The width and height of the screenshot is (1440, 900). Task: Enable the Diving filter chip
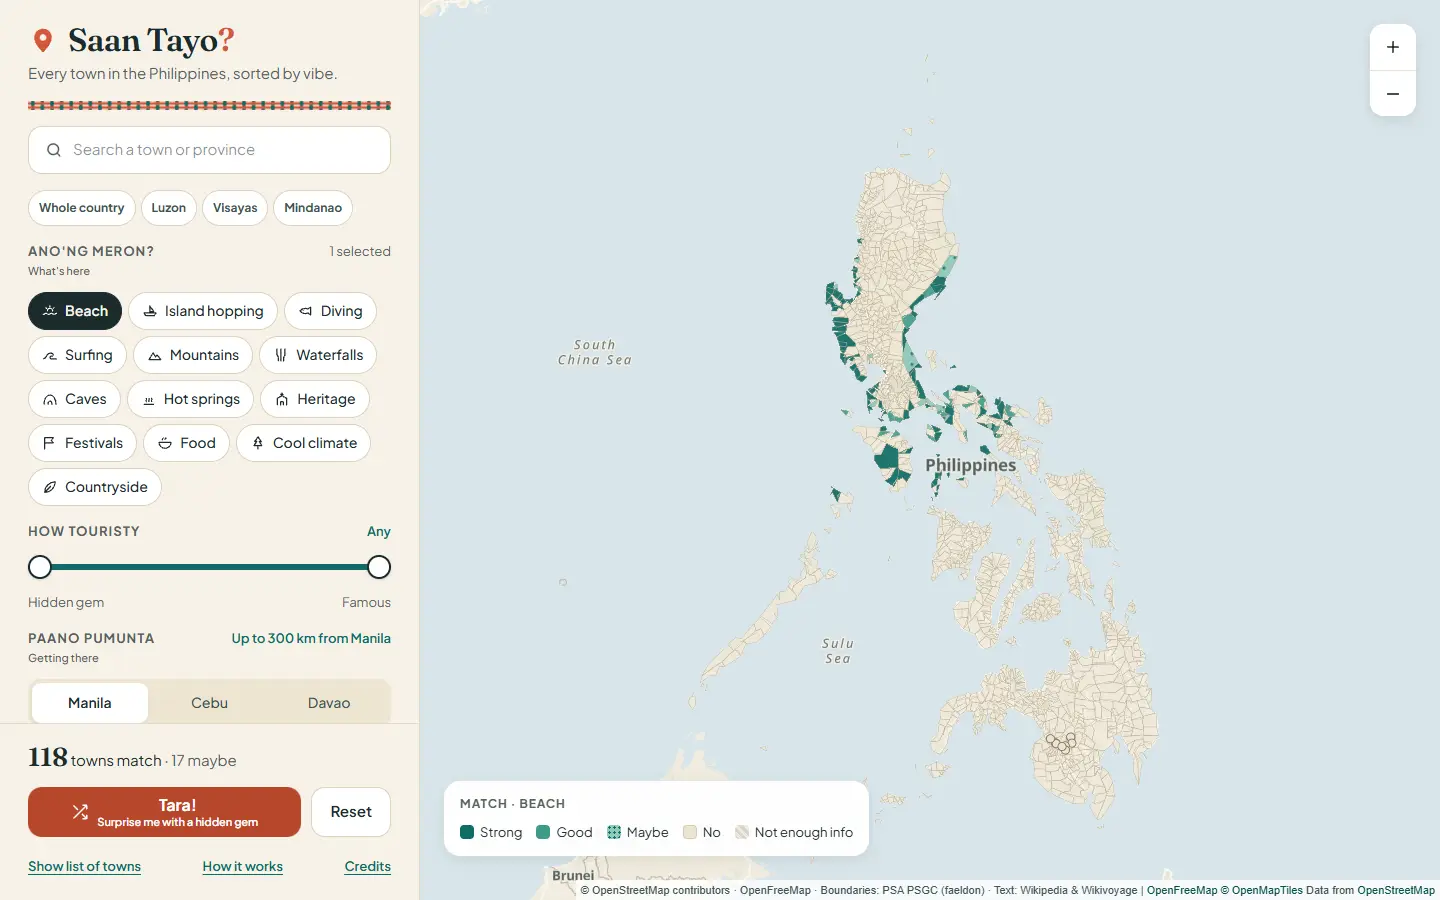[x=330, y=311]
